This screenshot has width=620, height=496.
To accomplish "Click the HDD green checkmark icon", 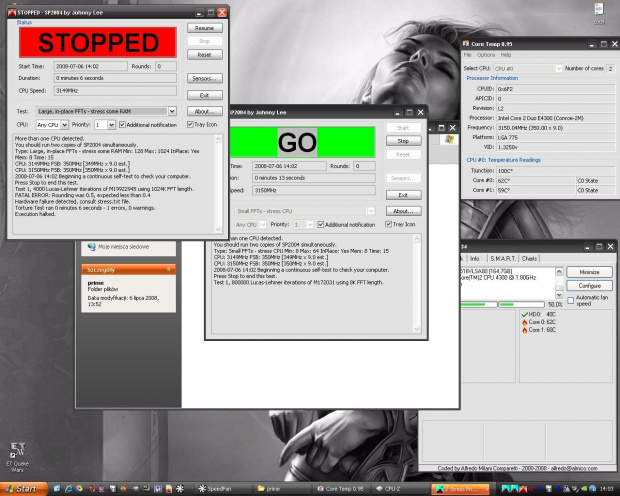I will click(x=525, y=314).
